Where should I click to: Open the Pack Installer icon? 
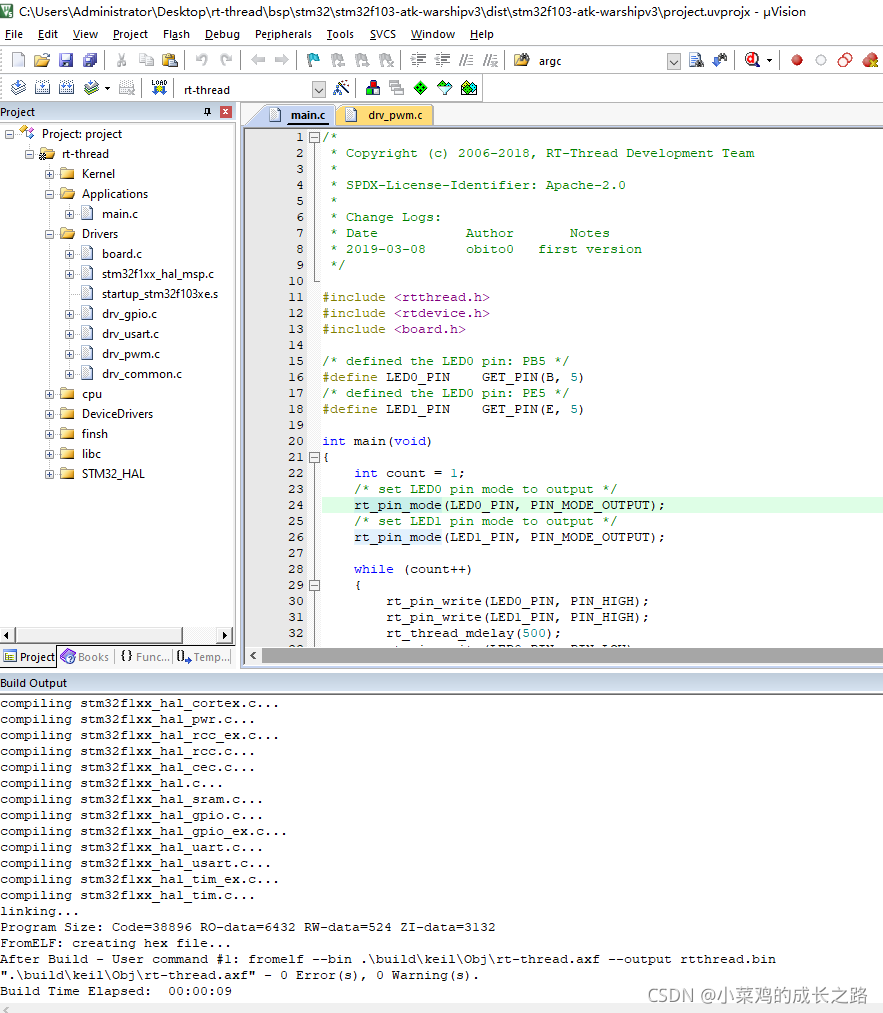click(469, 88)
